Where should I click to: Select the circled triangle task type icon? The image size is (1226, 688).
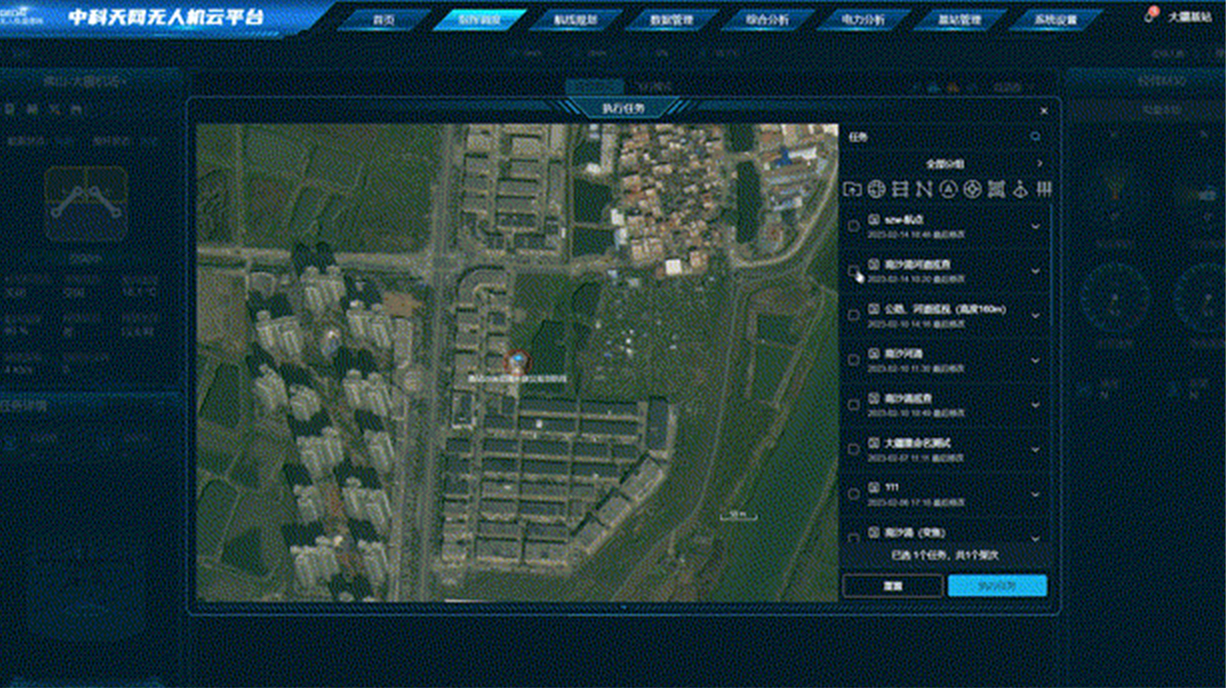pos(948,189)
